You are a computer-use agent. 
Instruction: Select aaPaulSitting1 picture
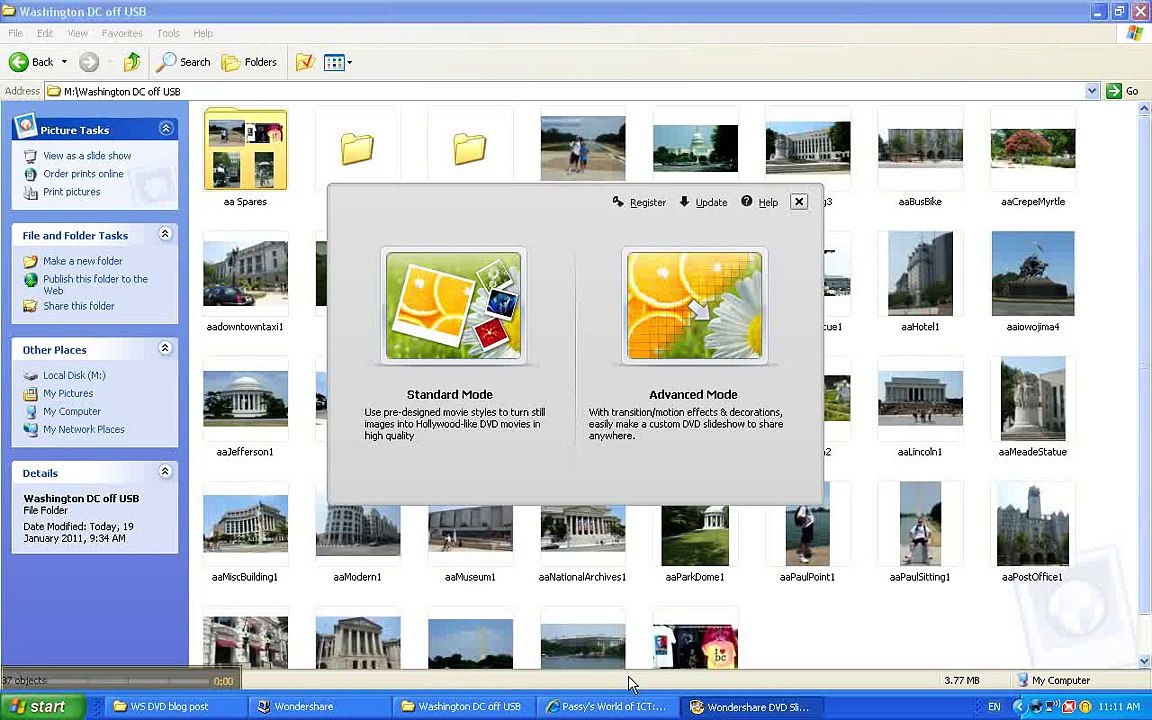click(x=920, y=524)
